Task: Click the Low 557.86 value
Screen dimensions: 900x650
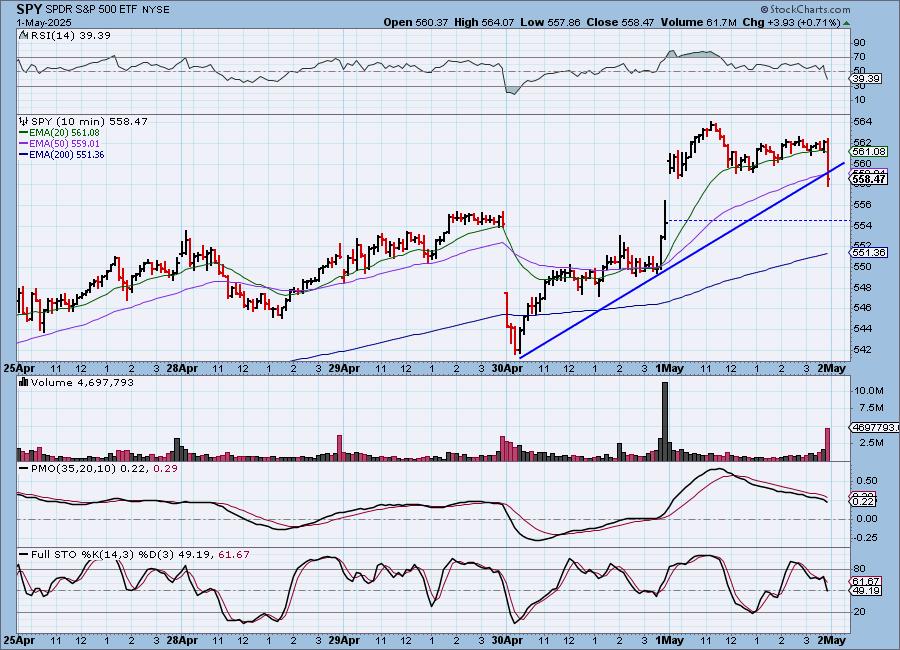Action: [x=550, y=22]
